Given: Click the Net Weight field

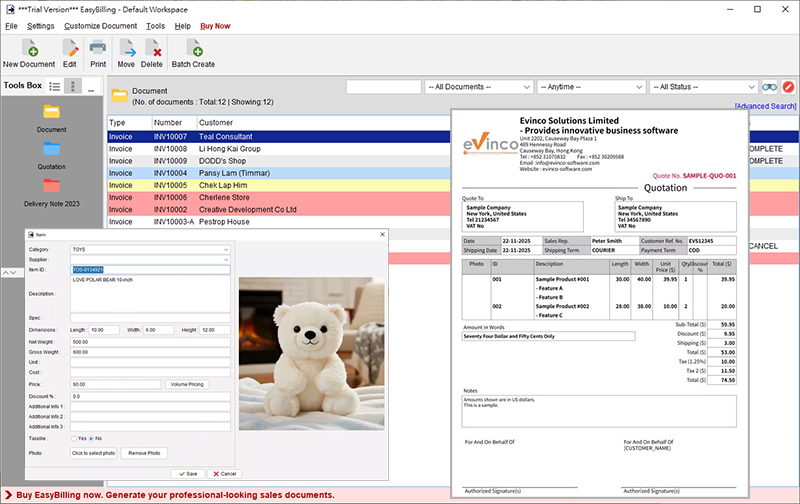Looking at the screenshot, I should [151, 342].
